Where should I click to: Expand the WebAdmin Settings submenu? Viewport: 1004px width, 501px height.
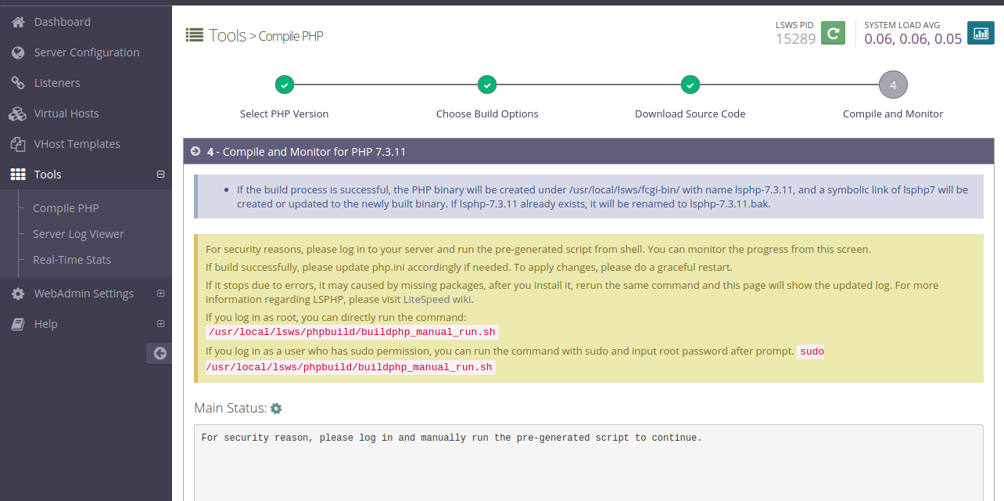click(161, 293)
